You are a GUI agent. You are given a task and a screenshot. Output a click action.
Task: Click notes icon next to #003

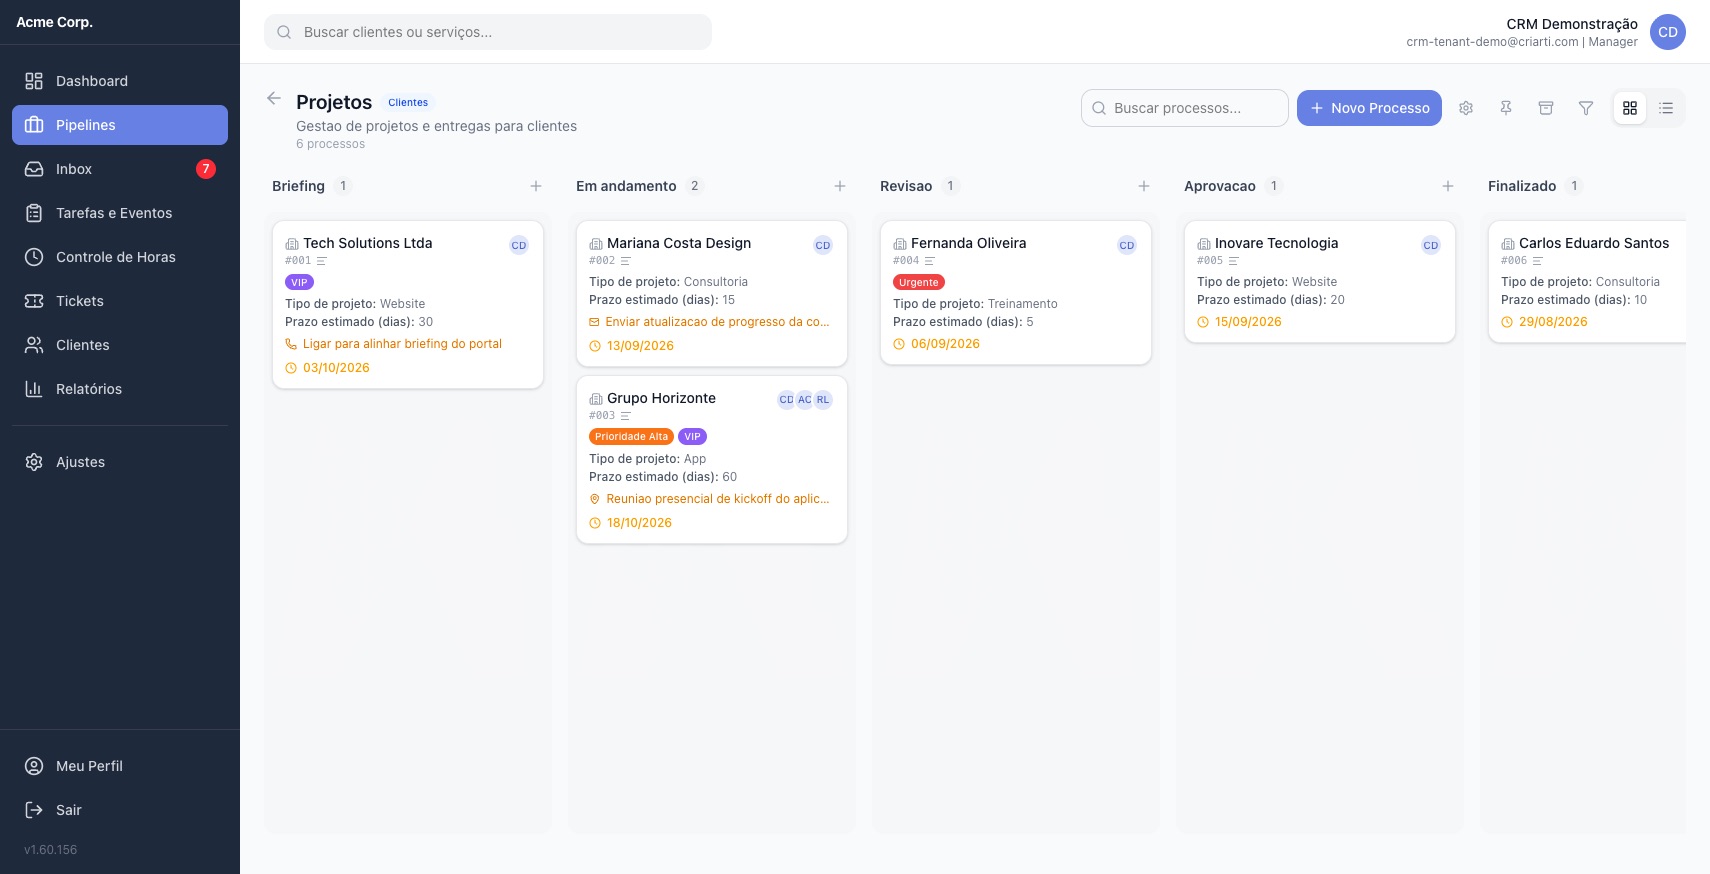click(626, 416)
